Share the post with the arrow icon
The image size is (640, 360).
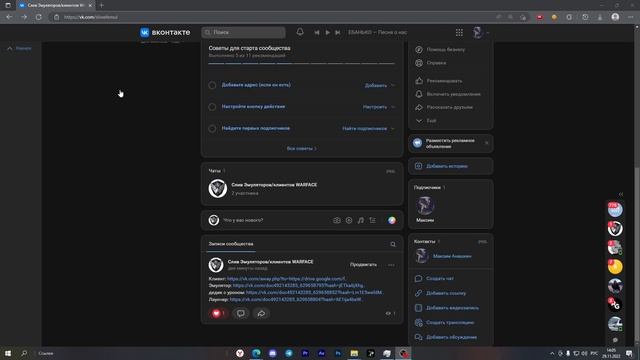(261, 313)
